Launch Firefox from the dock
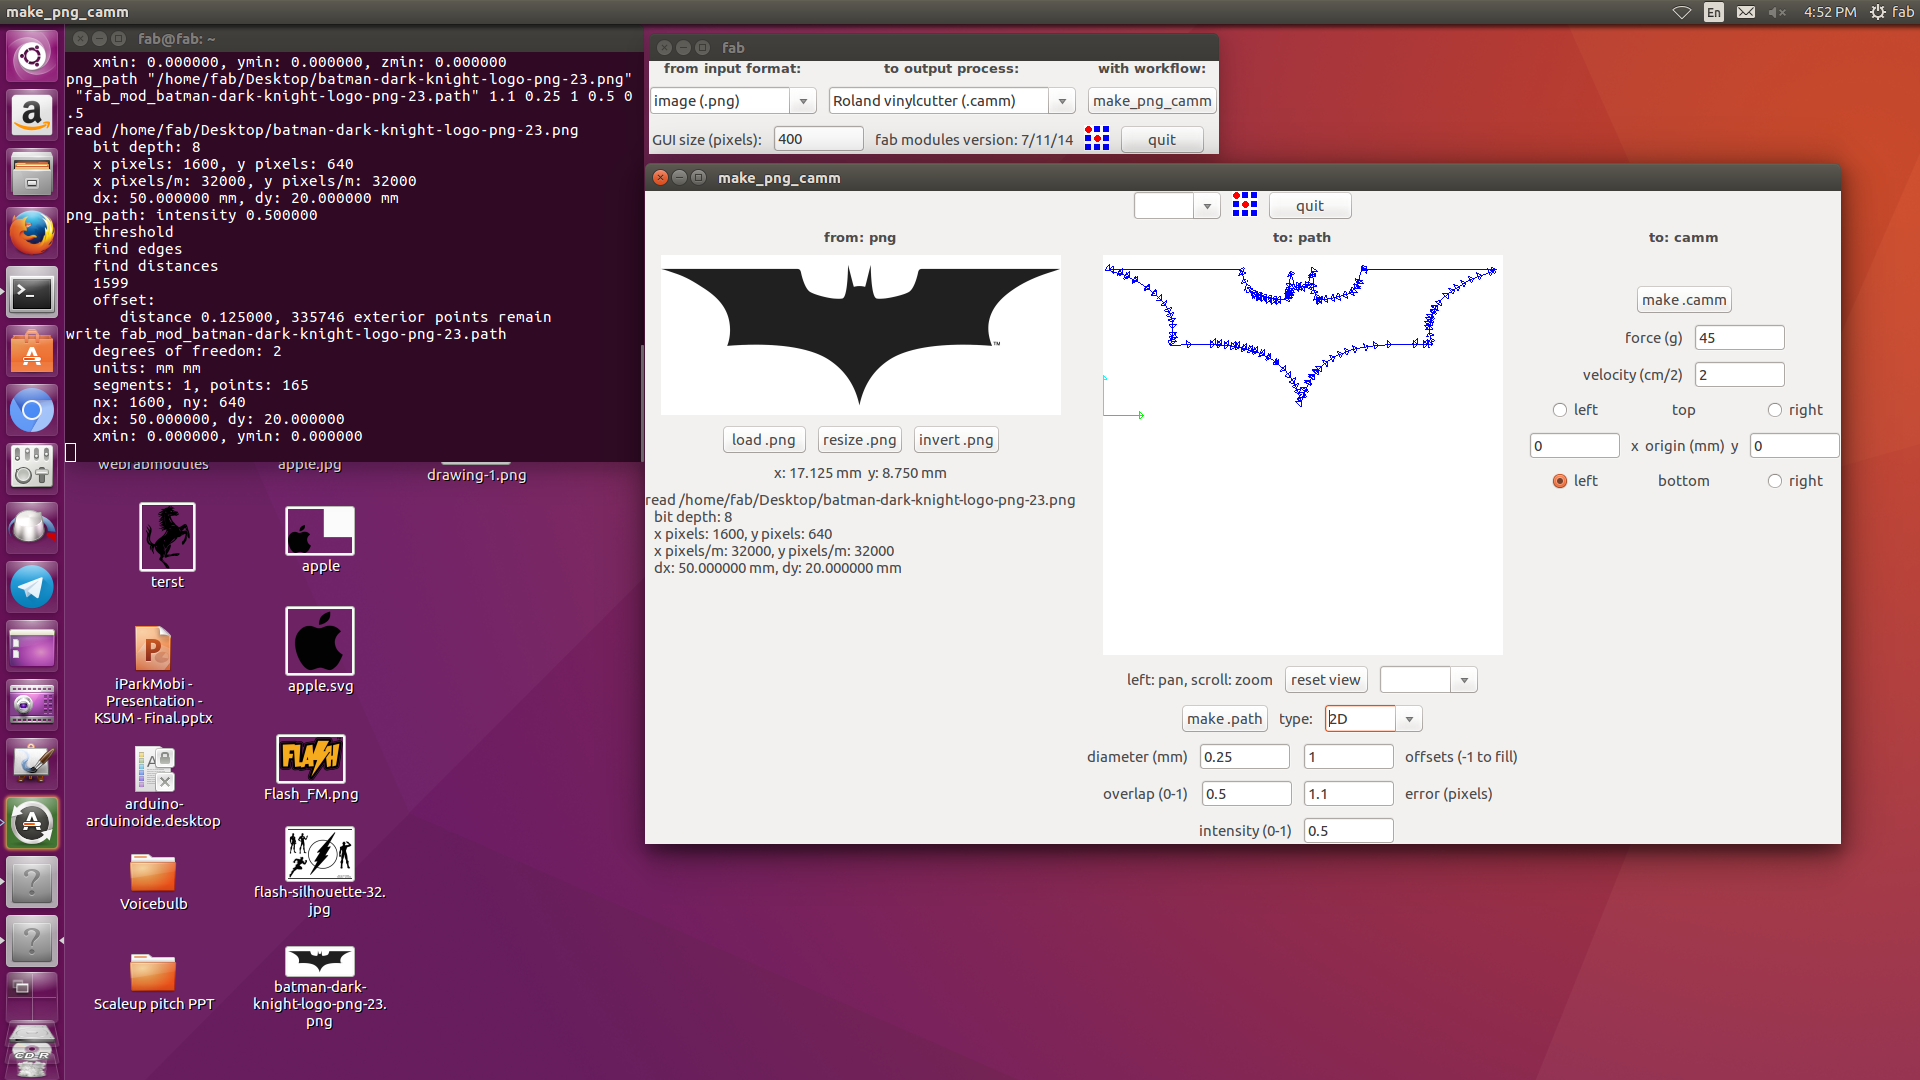The width and height of the screenshot is (1920, 1080). [x=32, y=233]
